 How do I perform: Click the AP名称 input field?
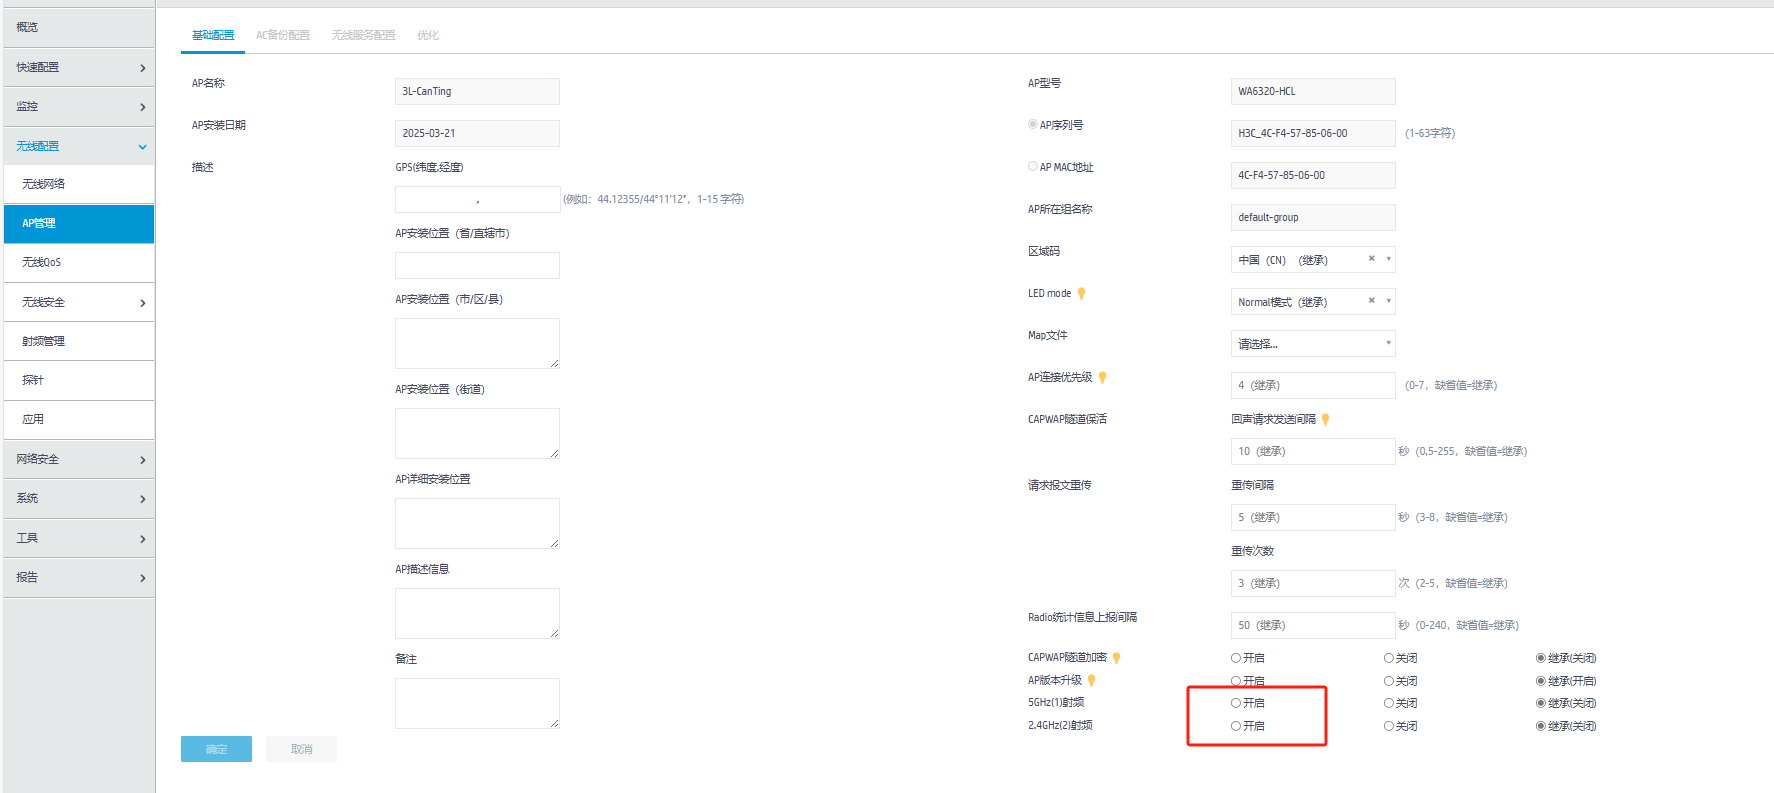477,91
